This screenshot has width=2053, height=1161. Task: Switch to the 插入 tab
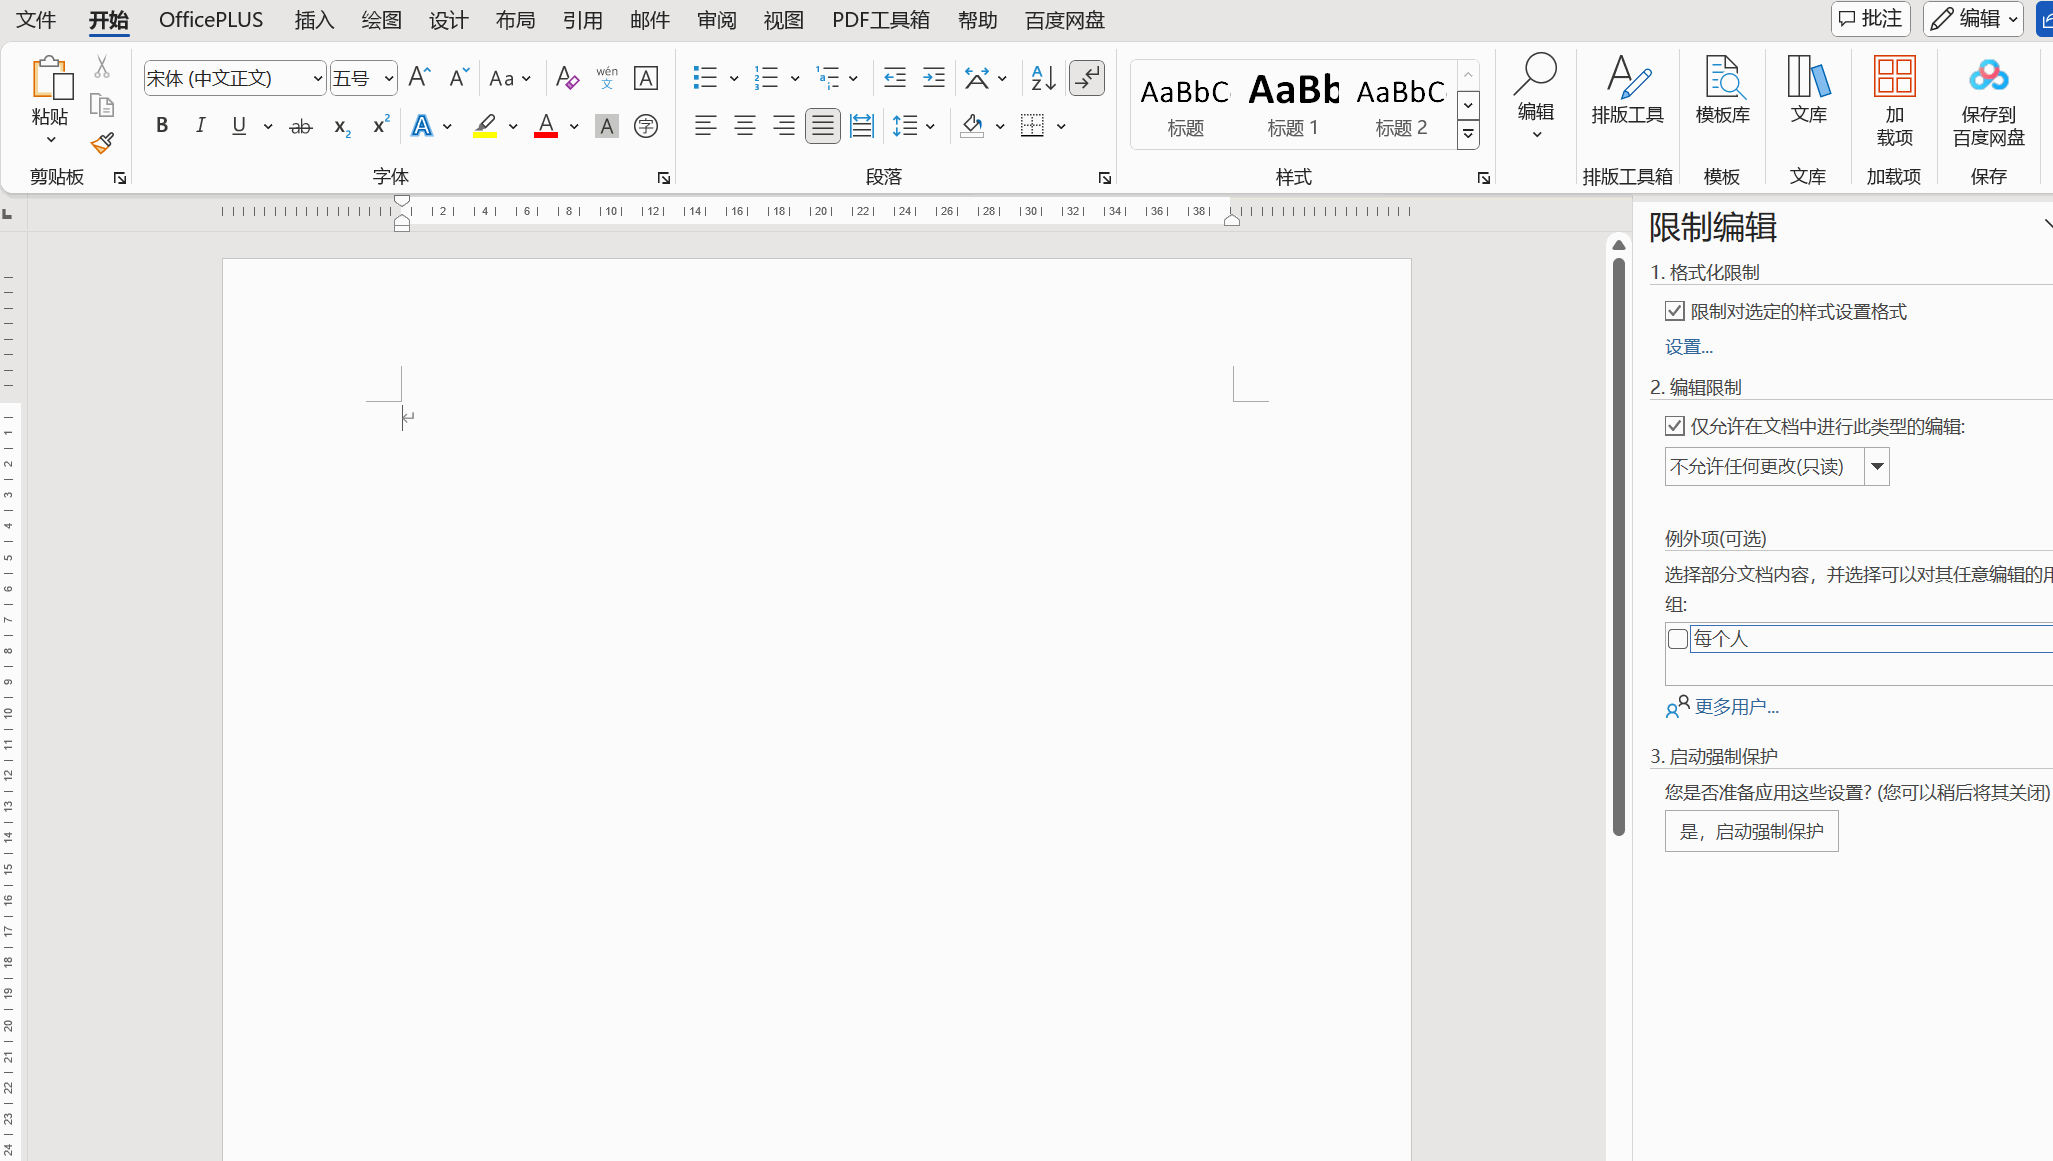(x=314, y=20)
